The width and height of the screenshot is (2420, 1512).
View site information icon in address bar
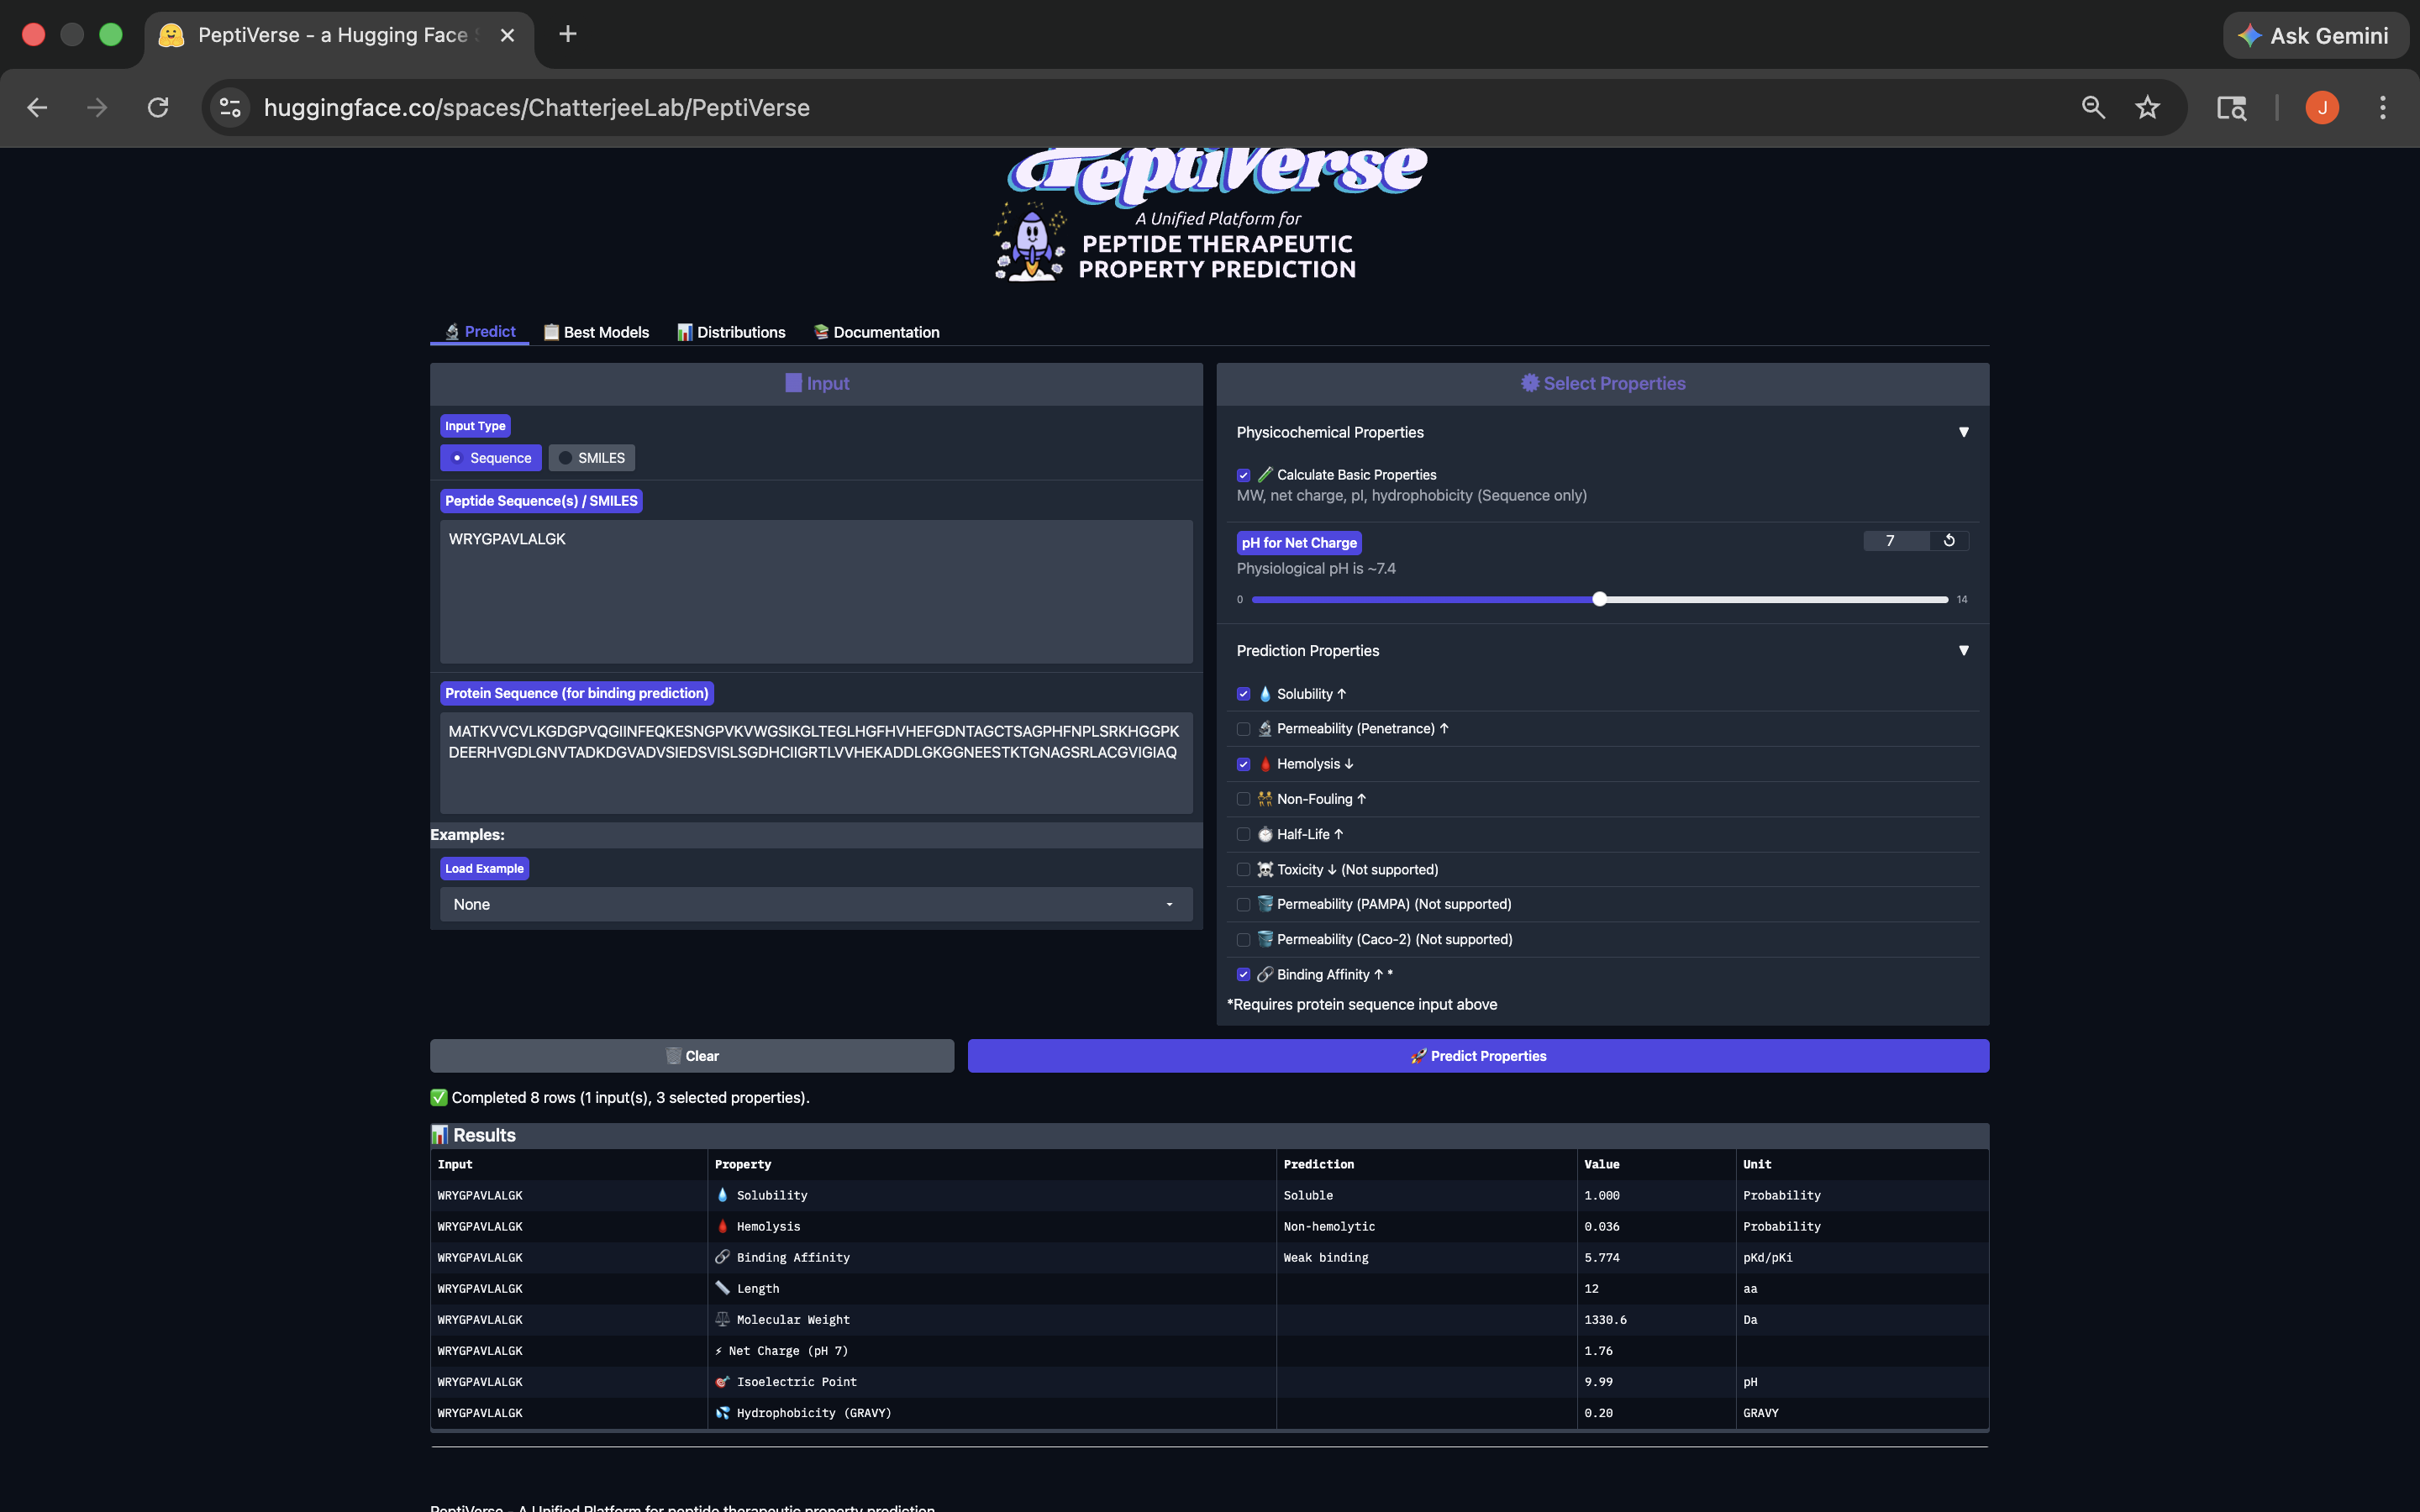(x=231, y=108)
